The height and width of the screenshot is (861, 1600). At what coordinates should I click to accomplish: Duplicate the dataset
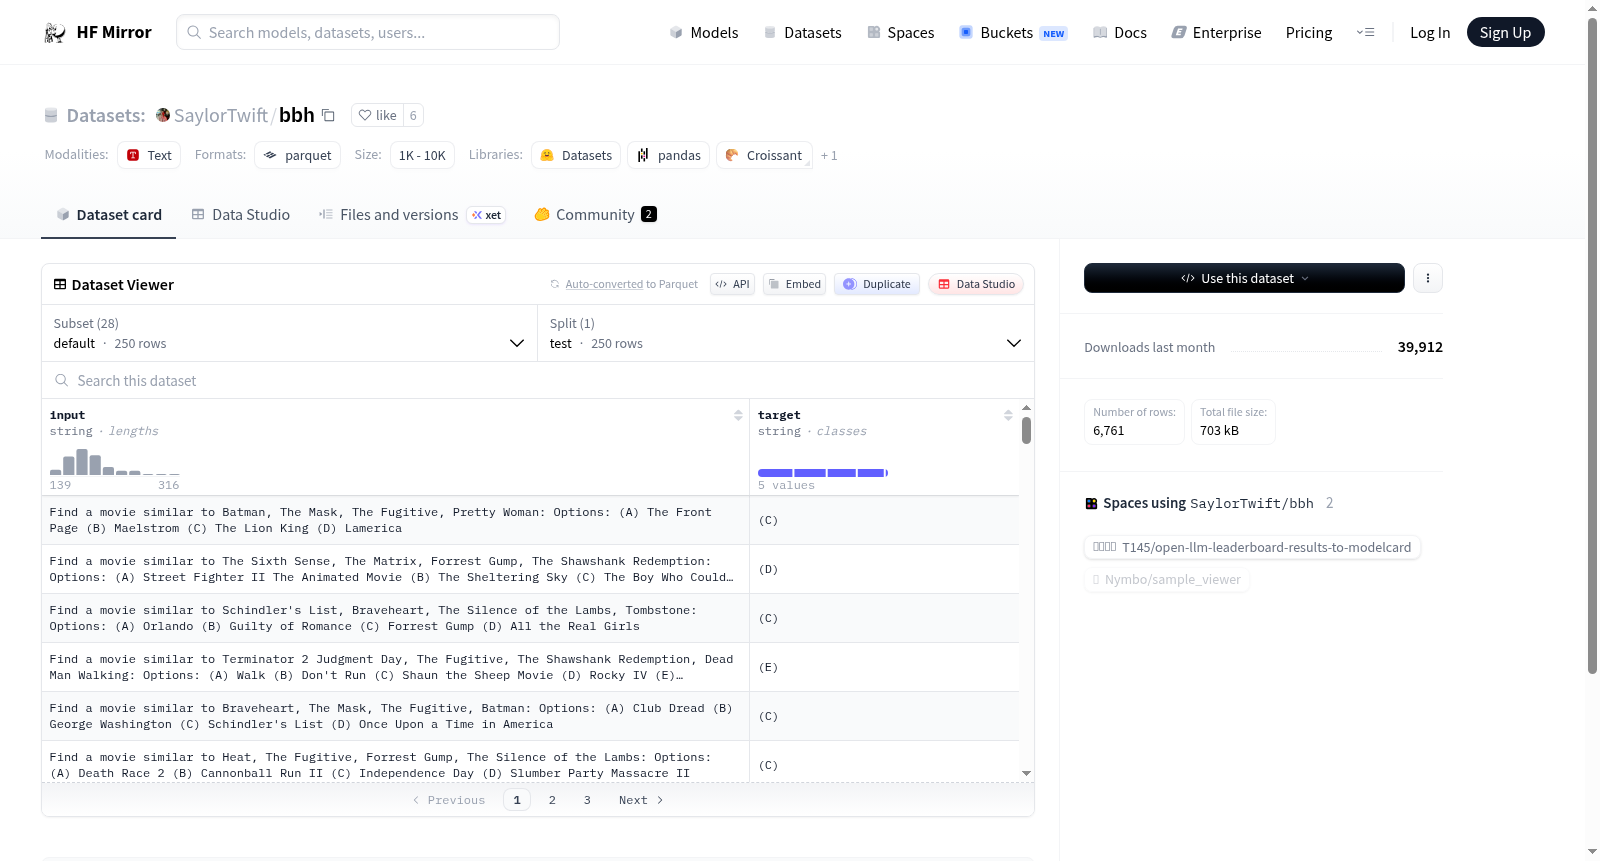pos(877,284)
